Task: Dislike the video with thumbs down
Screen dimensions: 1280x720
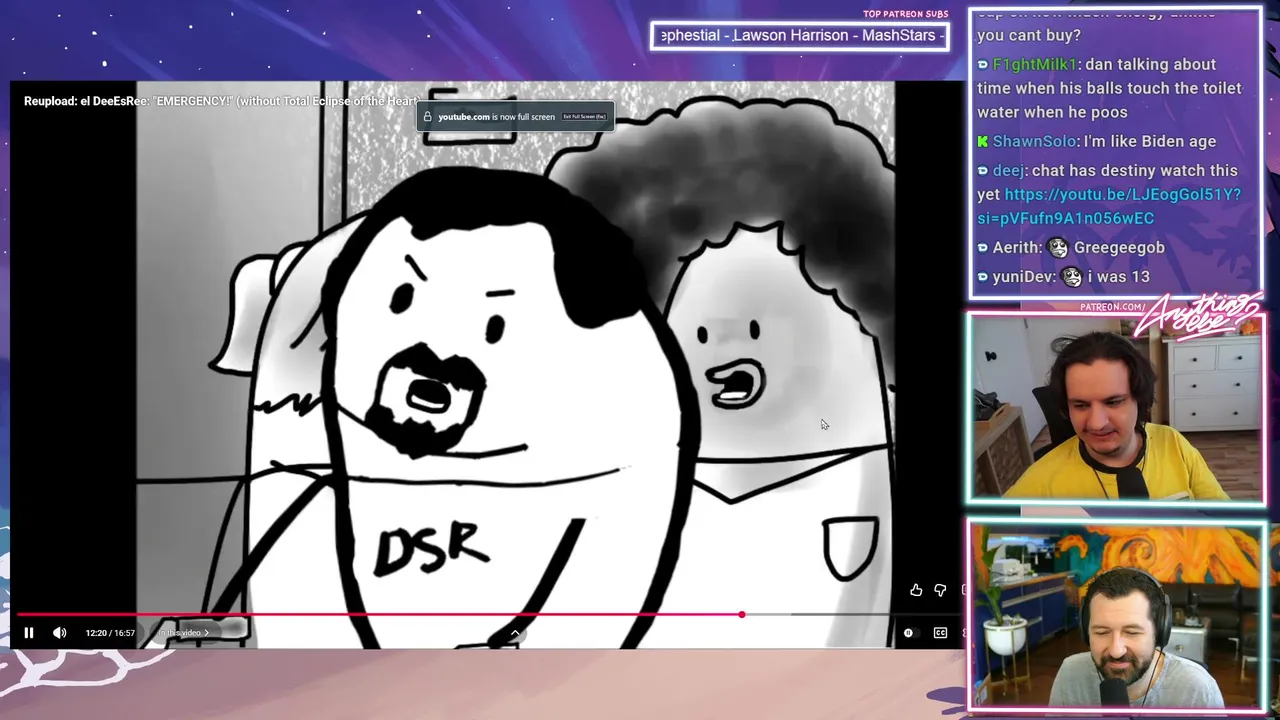Action: tap(940, 591)
